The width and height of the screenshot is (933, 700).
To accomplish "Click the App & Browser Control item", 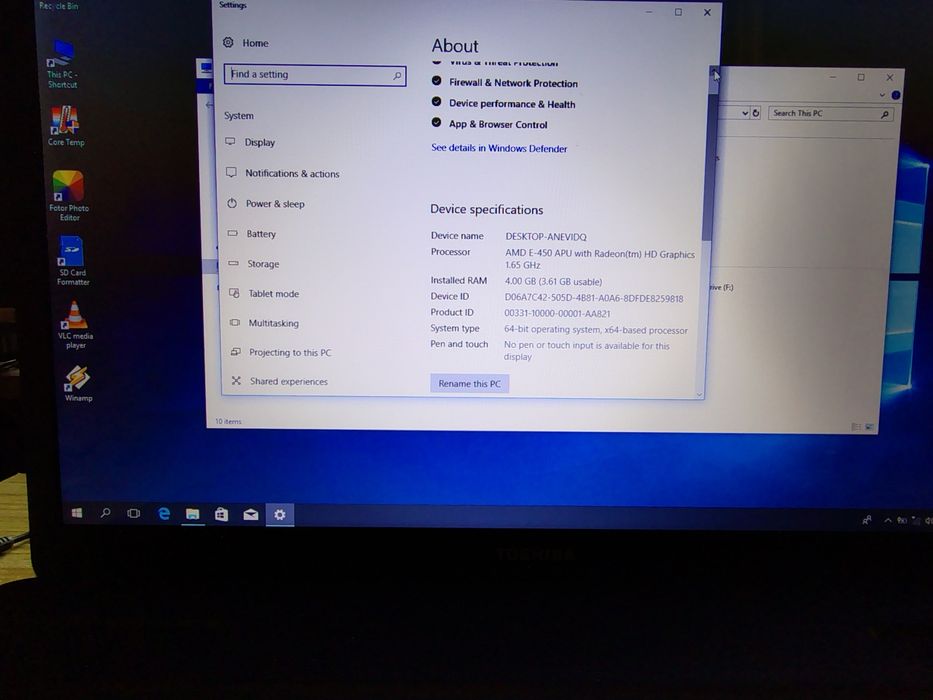I will [498, 124].
